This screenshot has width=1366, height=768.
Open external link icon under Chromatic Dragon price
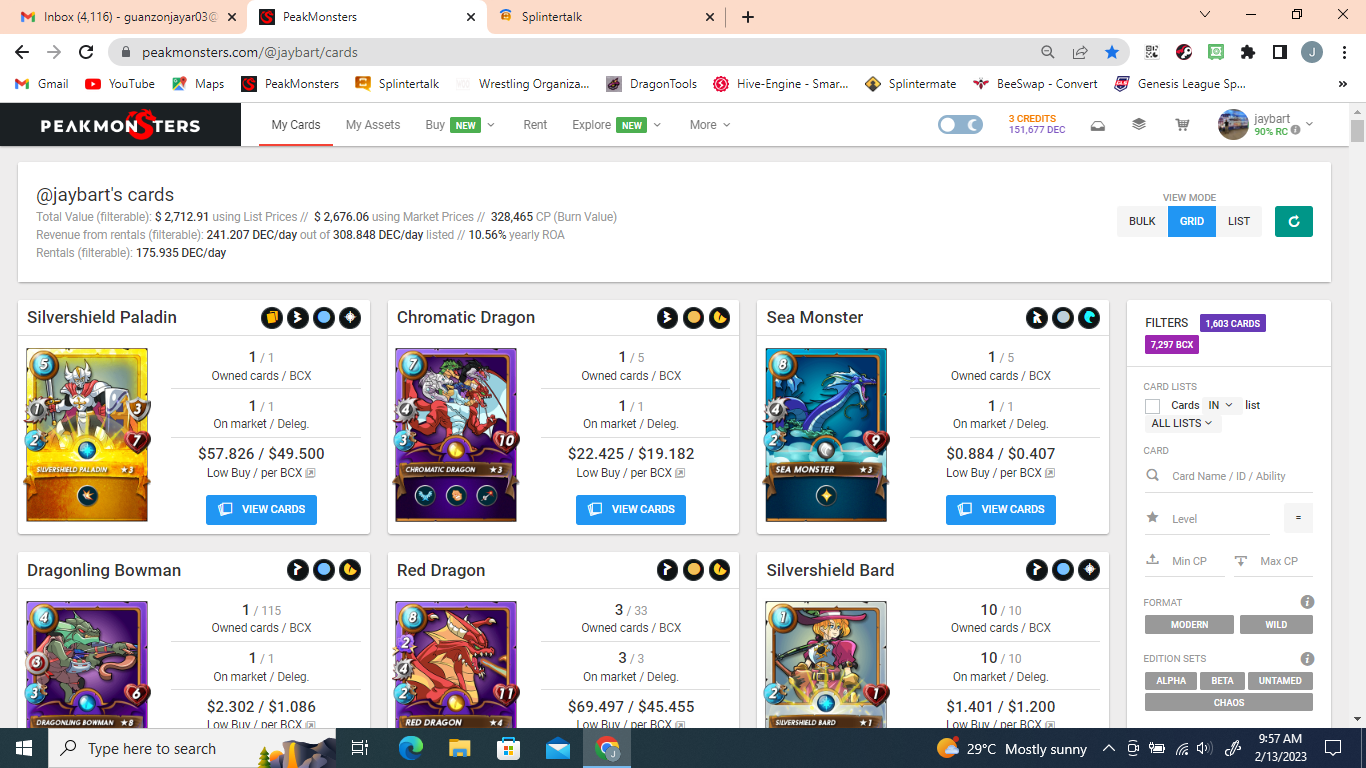680,473
